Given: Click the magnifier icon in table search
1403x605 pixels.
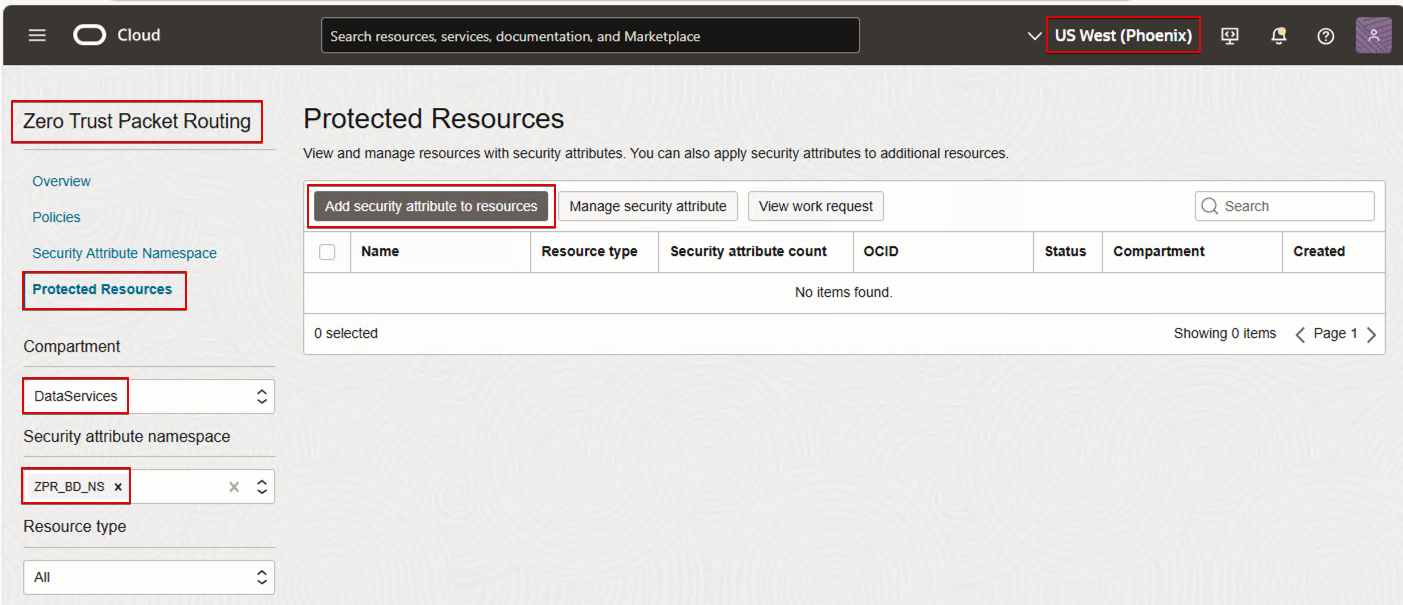Looking at the screenshot, I should [x=1210, y=206].
